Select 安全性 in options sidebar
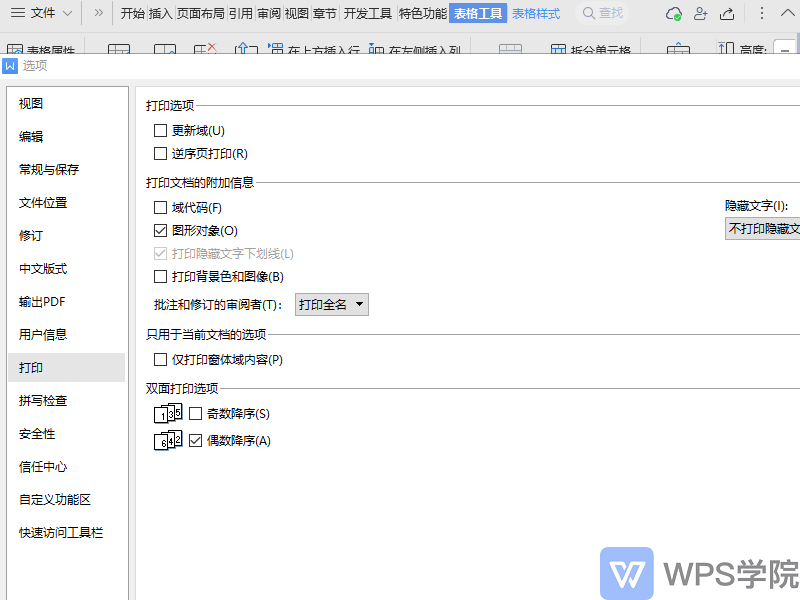Screen dimensions: 800x600 66,434
